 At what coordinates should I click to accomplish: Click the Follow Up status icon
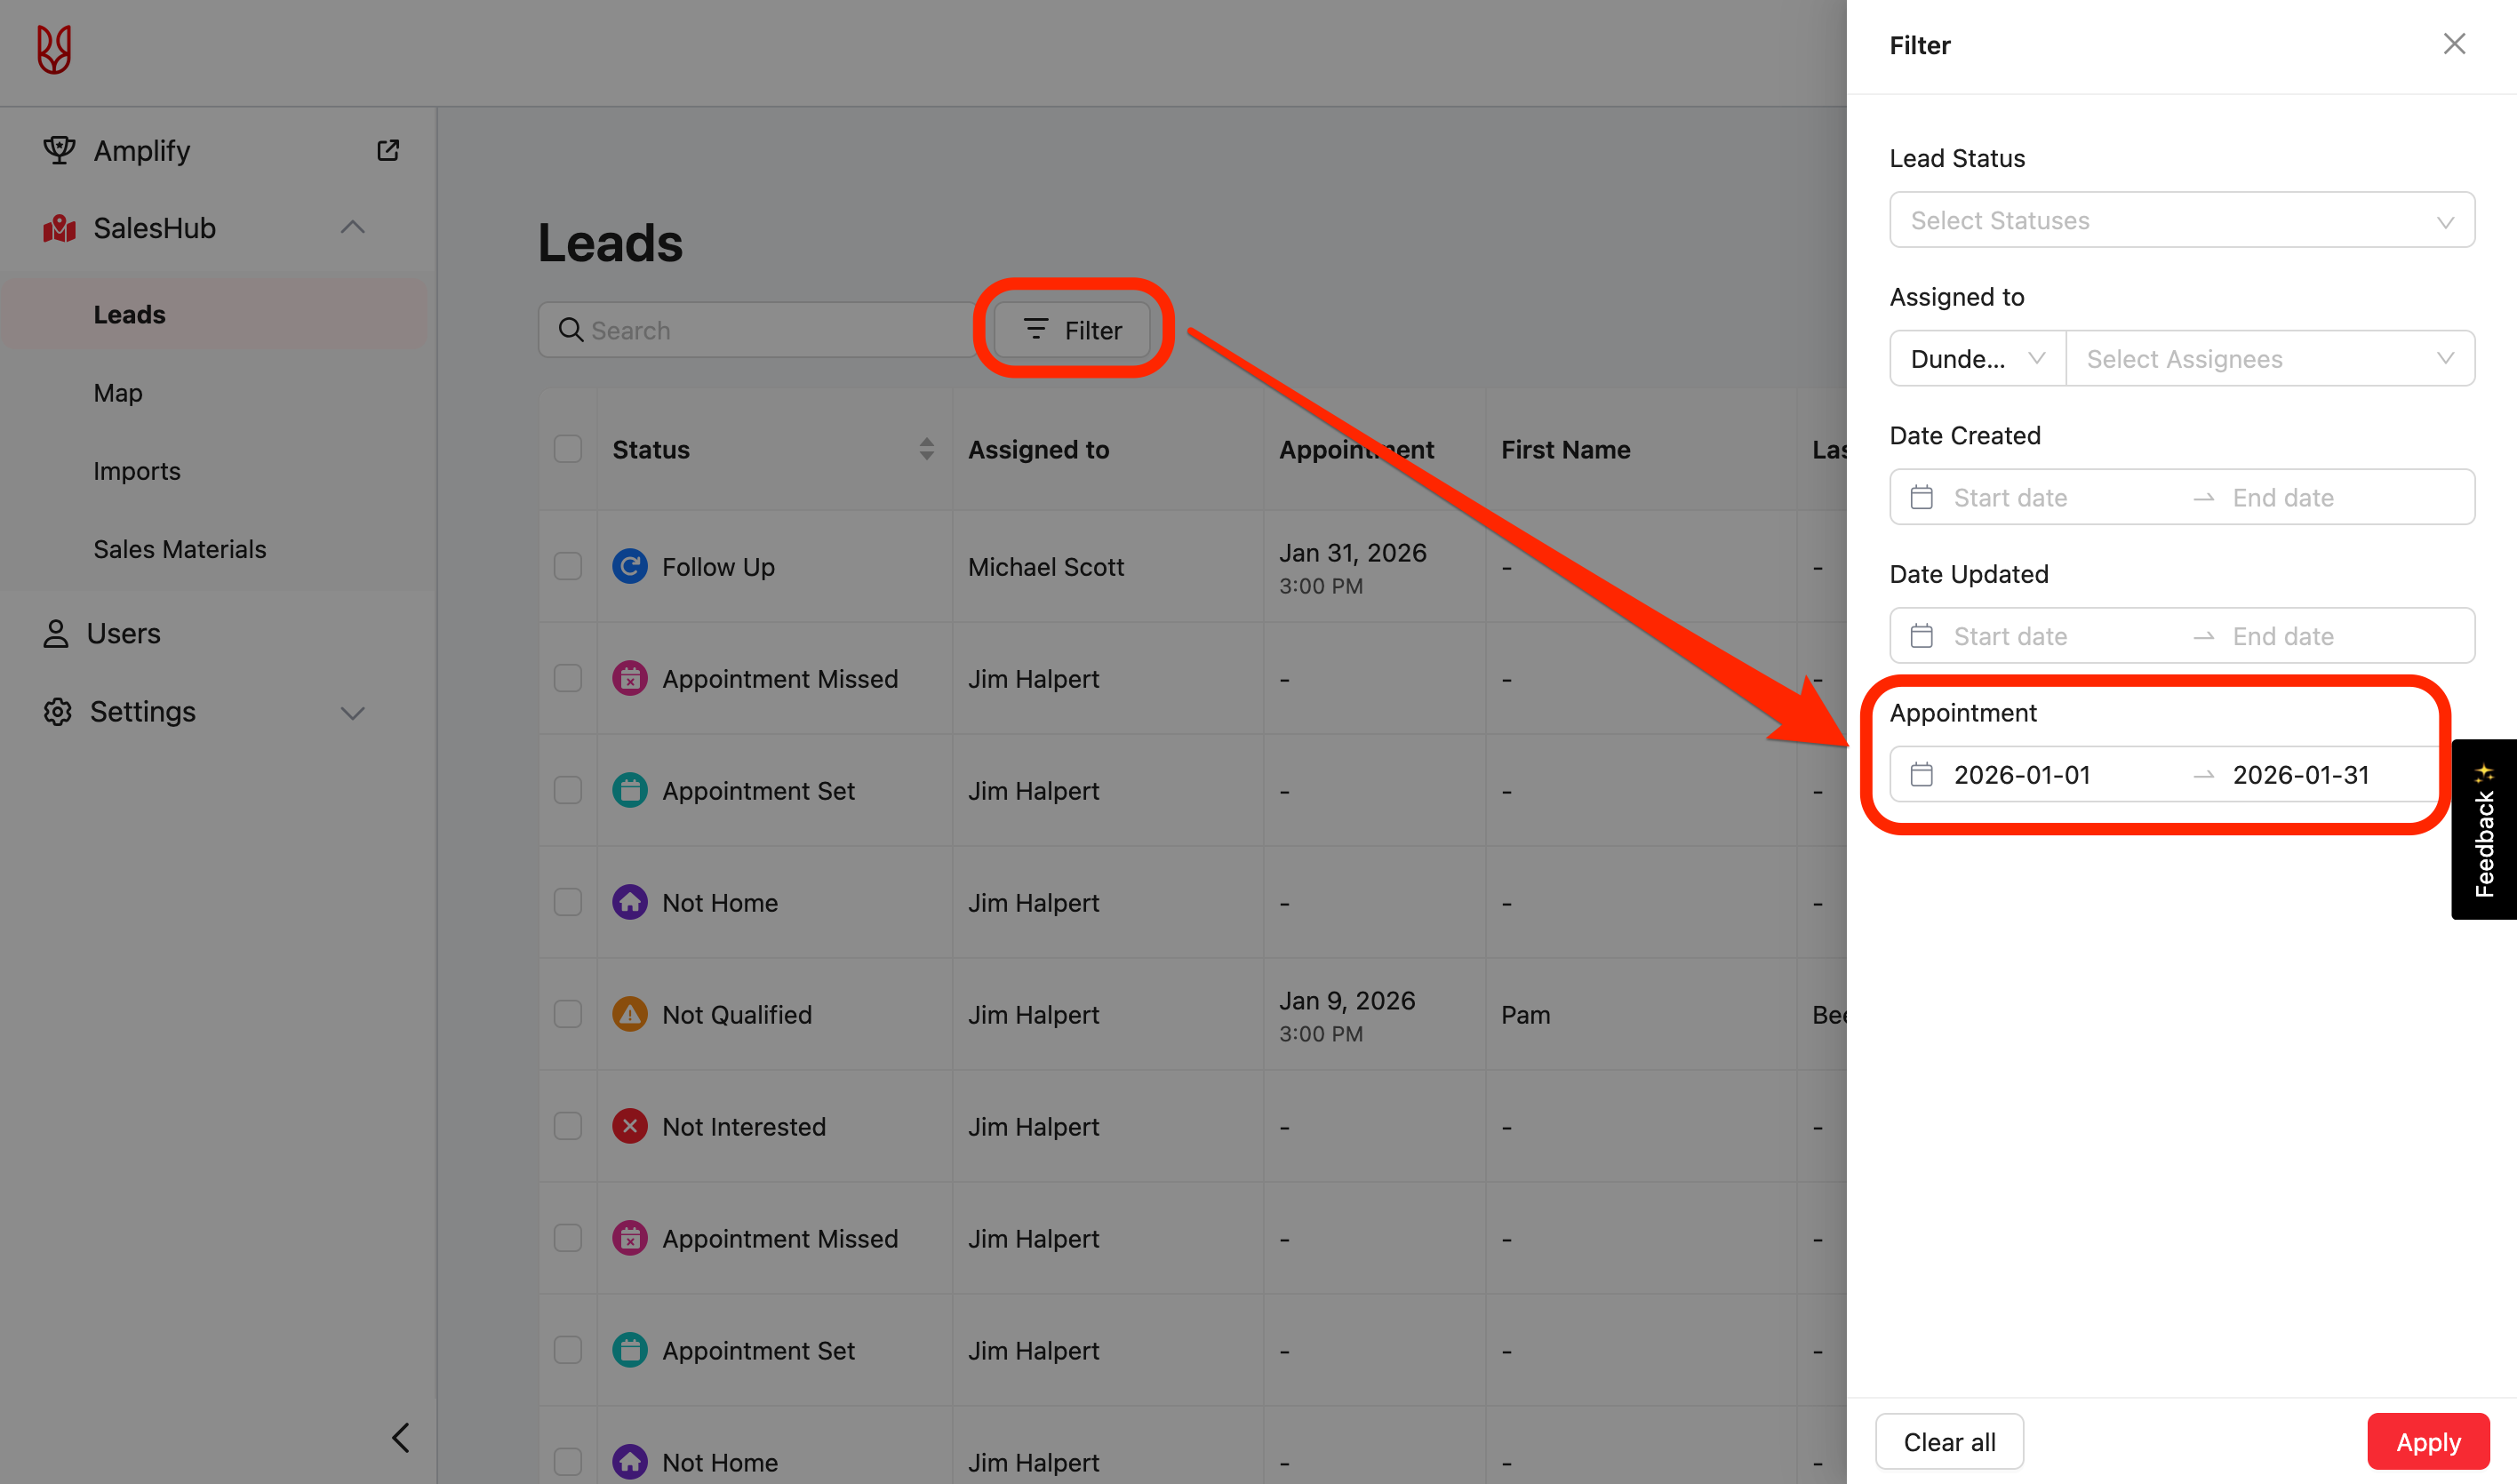[629, 567]
